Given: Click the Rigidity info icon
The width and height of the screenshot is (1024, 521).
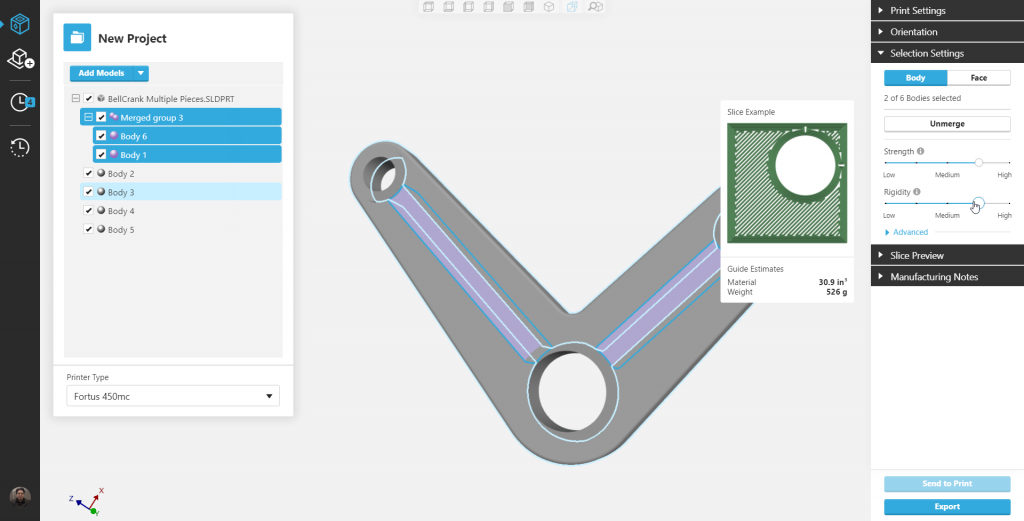Looking at the screenshot, I should pos(917,192).
